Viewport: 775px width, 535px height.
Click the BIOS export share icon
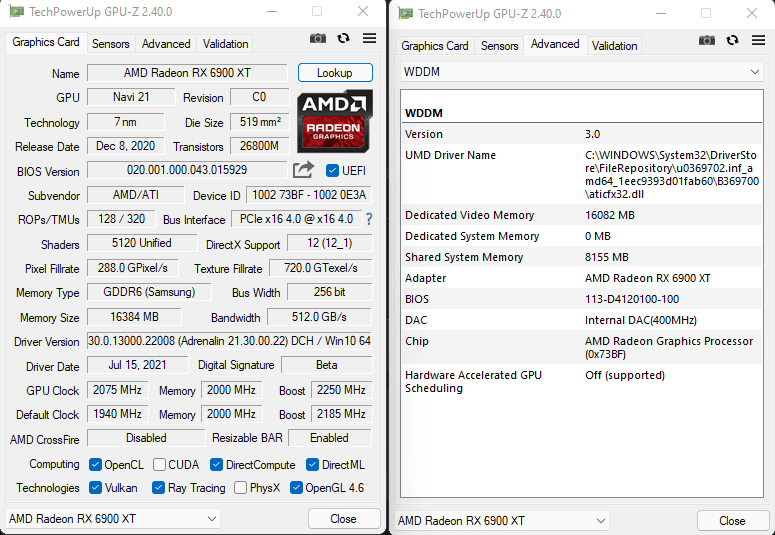point(303,170)
